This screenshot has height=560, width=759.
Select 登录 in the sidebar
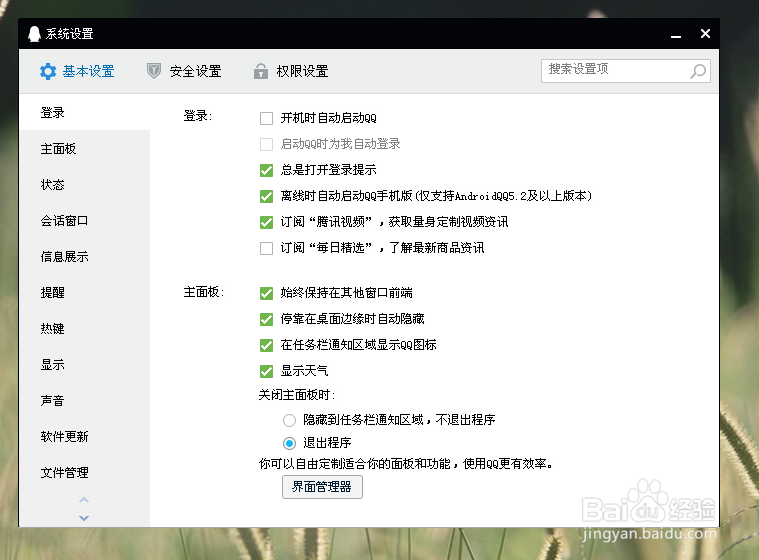click(x=84, y=113)
